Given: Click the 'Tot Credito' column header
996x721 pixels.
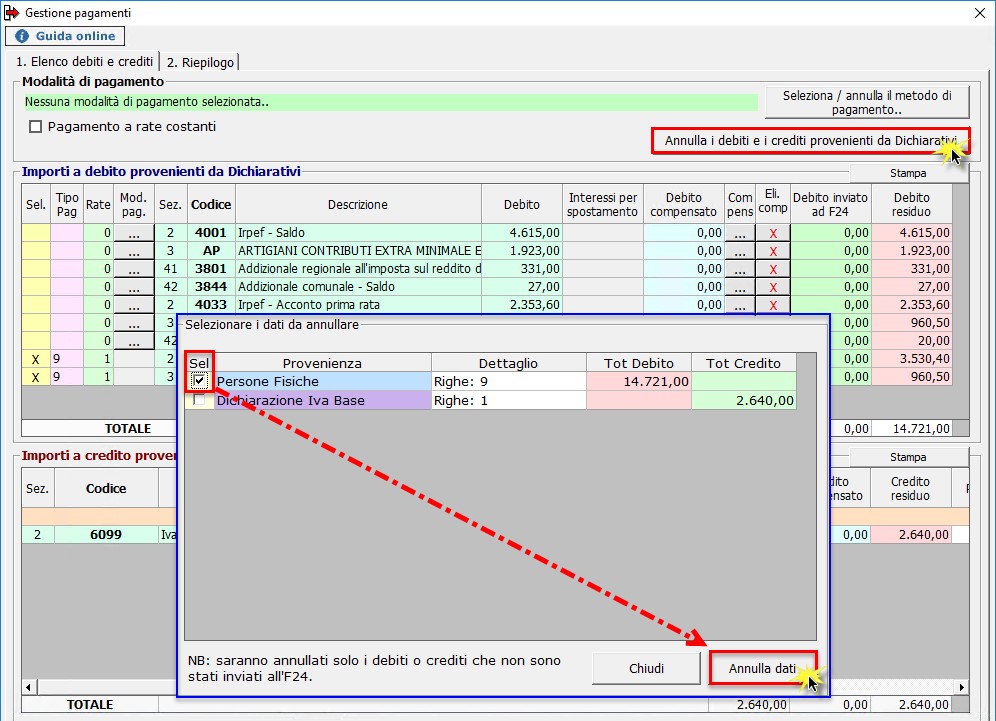Looking at the screenshot, I should (743, 363).
